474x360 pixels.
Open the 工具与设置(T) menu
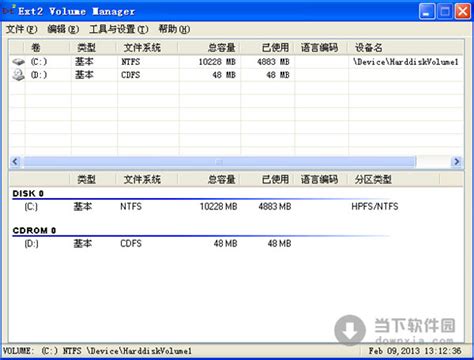pos(119,29)
